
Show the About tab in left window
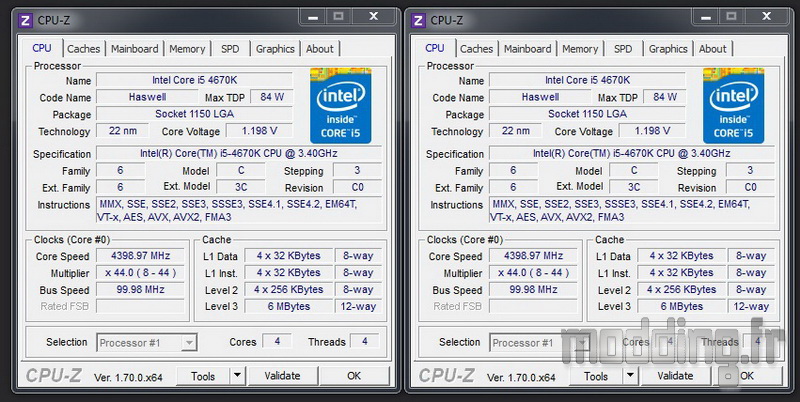[x=320, y=49]
